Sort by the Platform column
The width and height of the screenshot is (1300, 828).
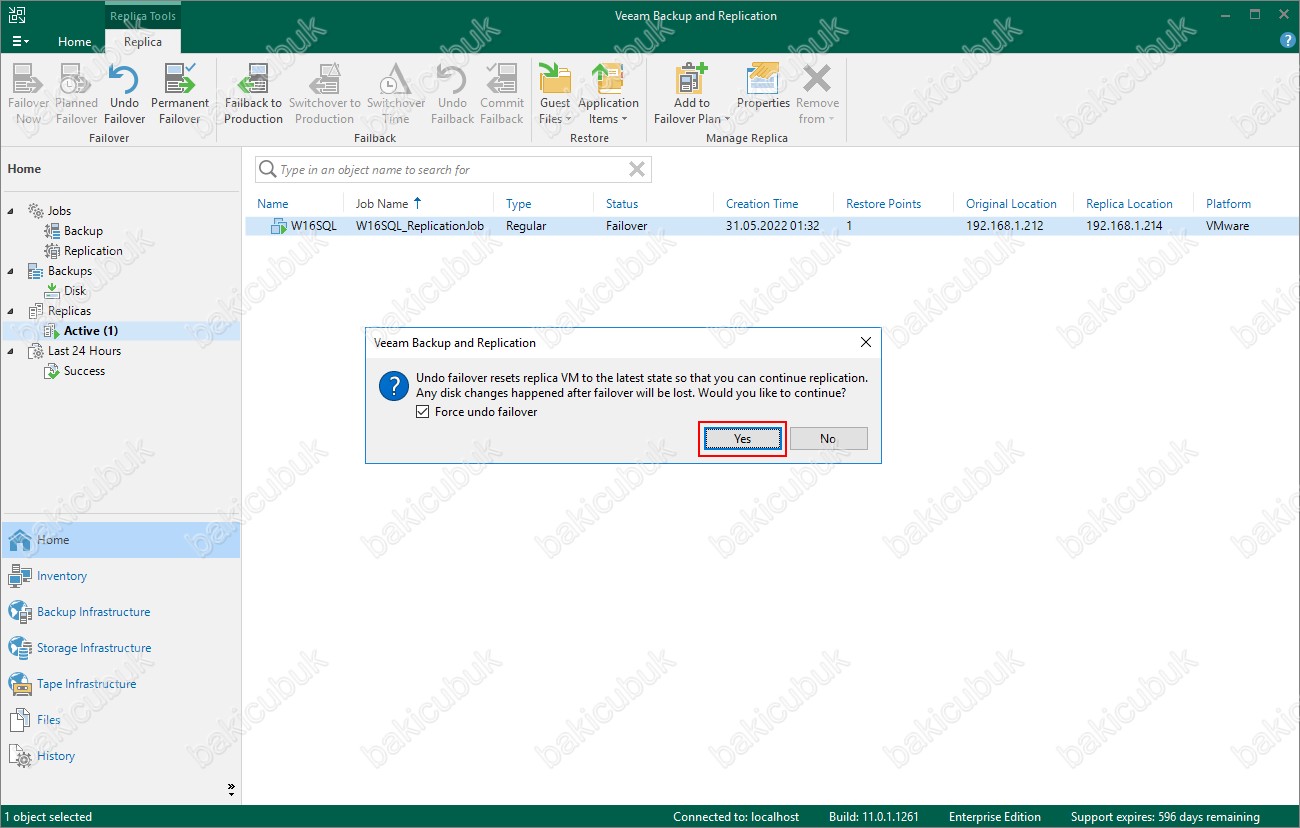click(1228, 204)
